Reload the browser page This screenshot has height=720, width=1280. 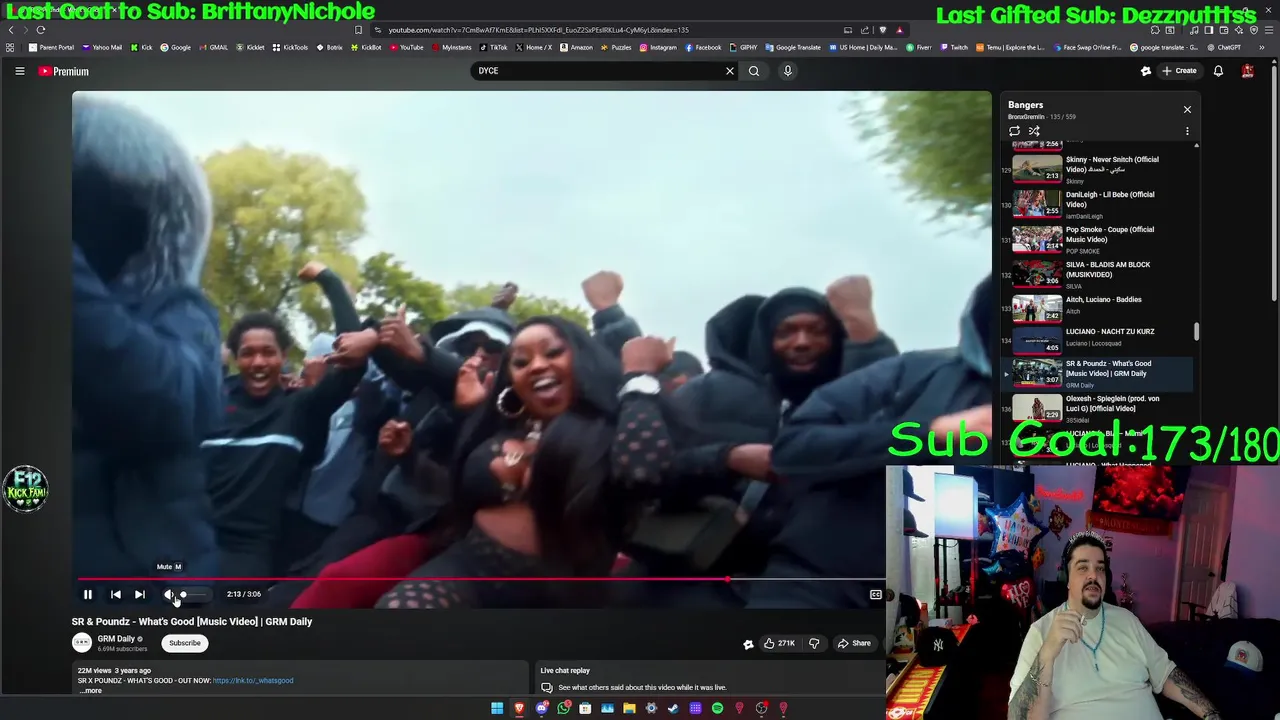pos(41,30)
